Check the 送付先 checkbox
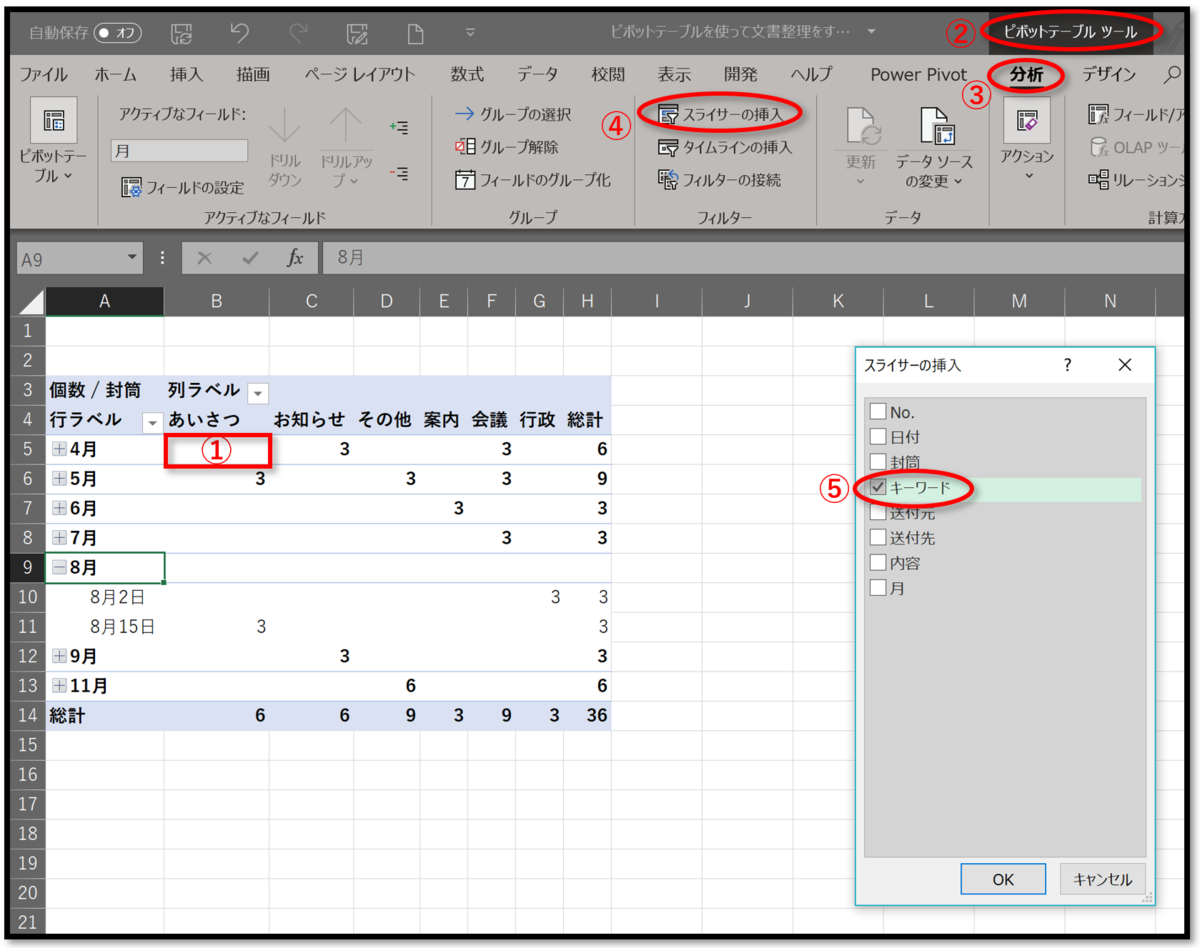The height and width of the screenshot is (948, 1200). point(878,537)
